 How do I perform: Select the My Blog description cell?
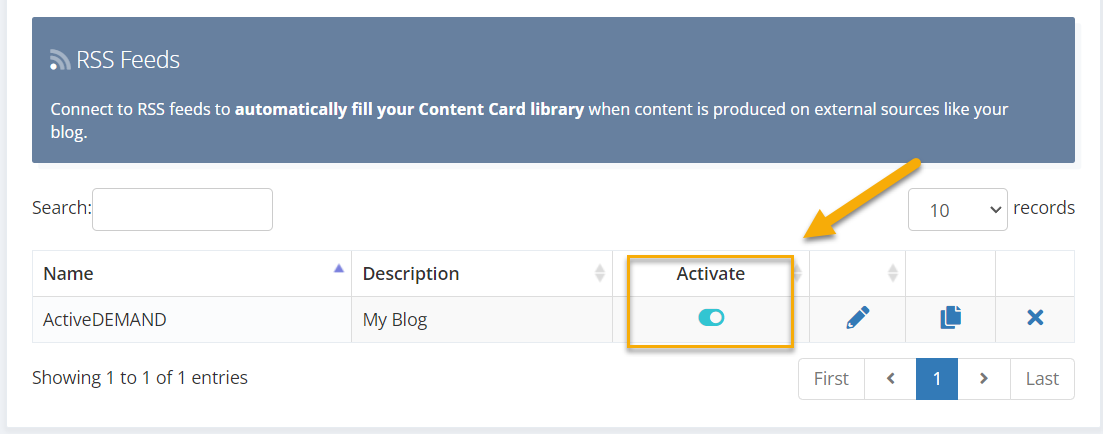click(x=482, y=320)
